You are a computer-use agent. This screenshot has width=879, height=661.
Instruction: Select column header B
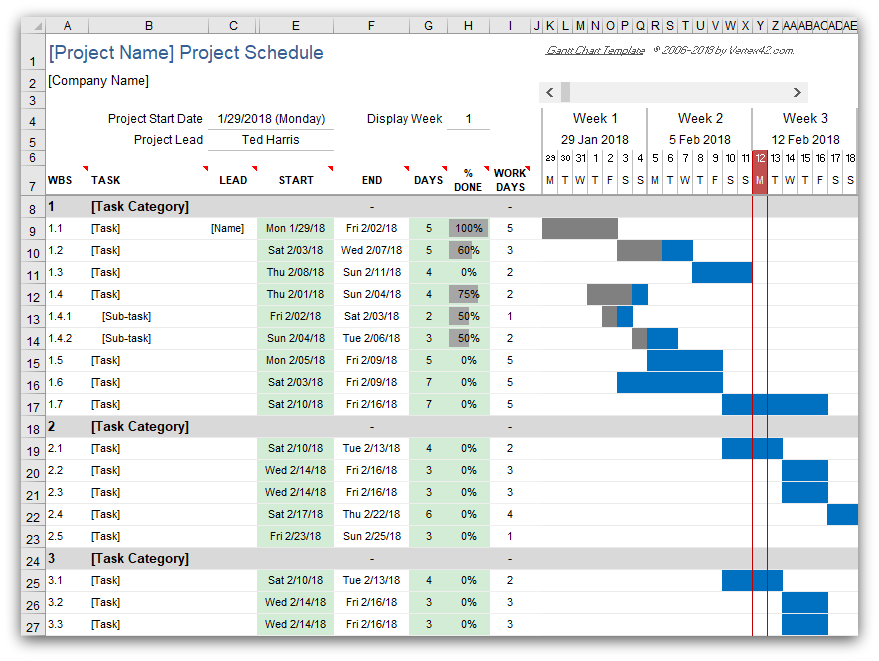tap(149, 26)
